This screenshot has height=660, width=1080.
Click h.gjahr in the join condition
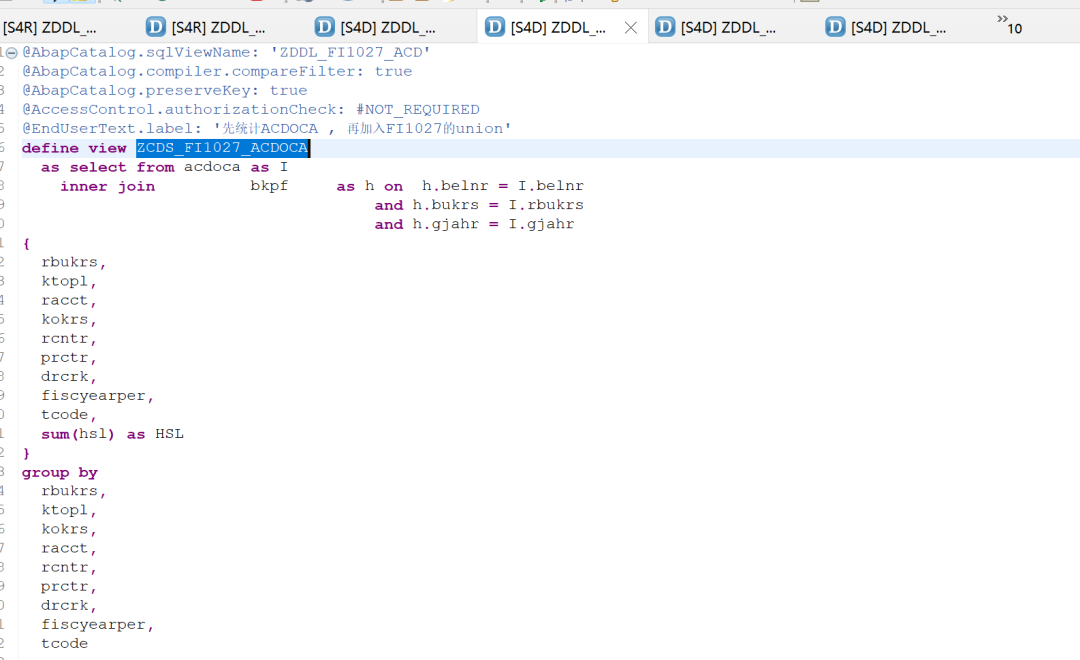[x=446, y=224]
